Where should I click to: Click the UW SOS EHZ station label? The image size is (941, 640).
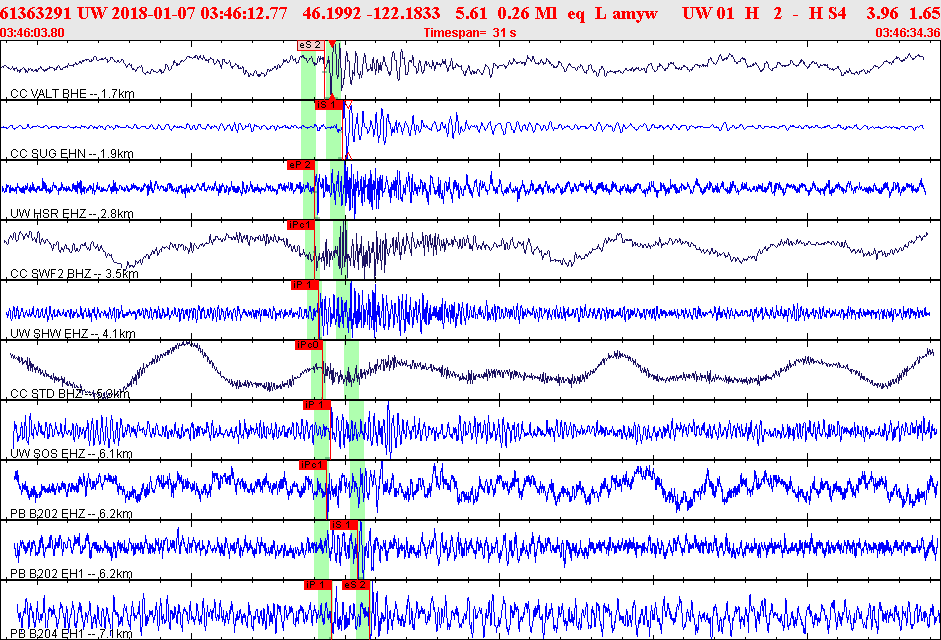[71, 454]
